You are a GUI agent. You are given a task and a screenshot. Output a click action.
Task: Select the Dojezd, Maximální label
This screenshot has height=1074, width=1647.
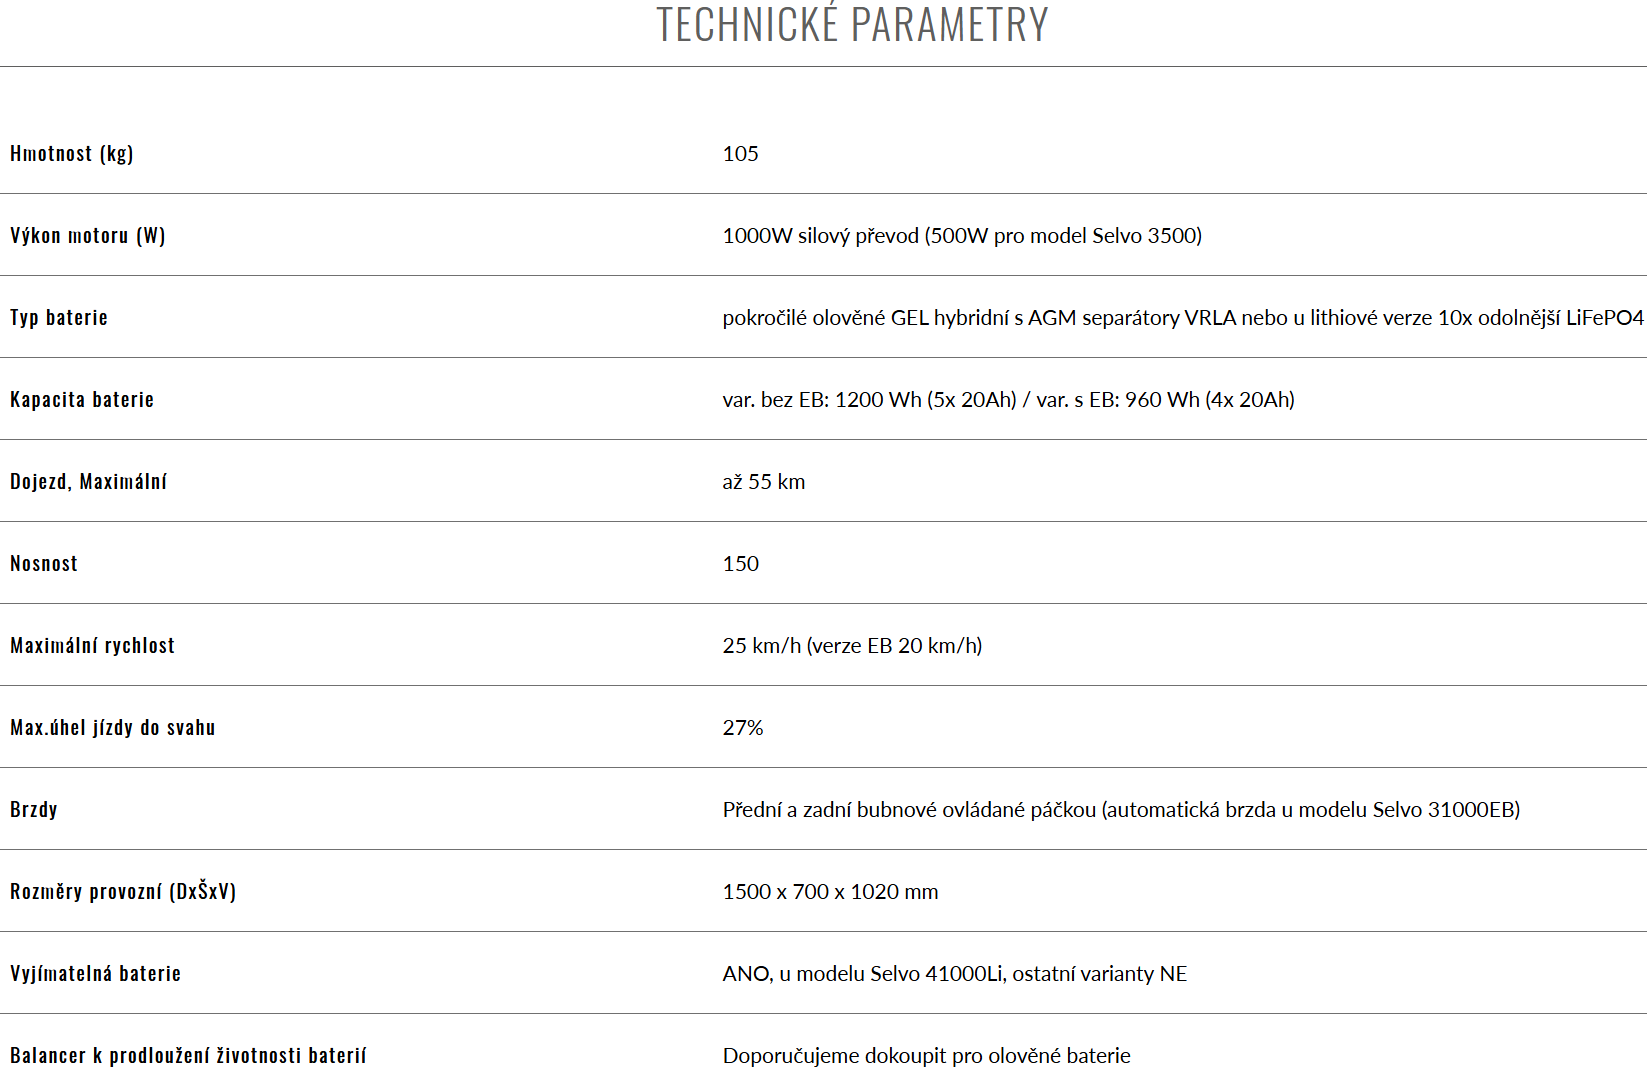pyautogui.click(x=89, y=481)
